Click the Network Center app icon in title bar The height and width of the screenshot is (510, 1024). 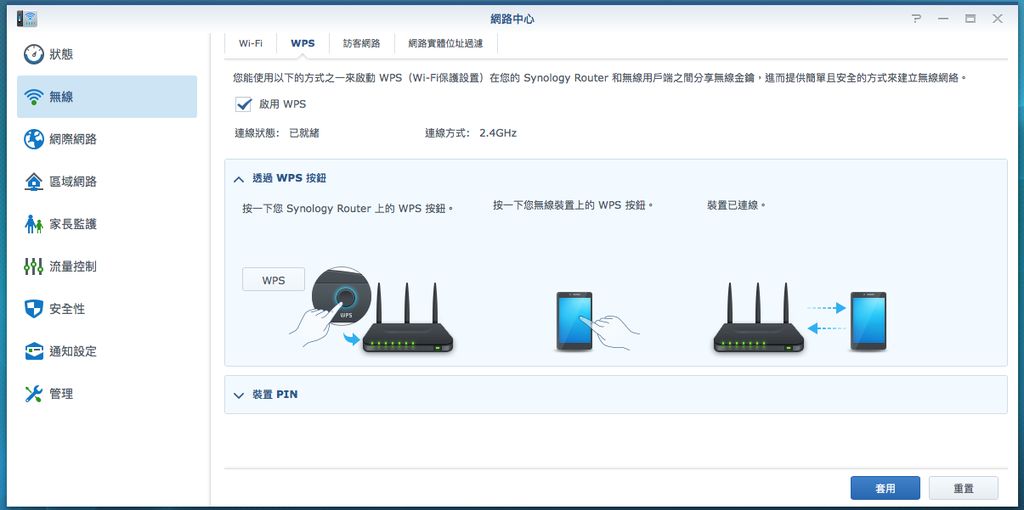click(x=27, y=18)
